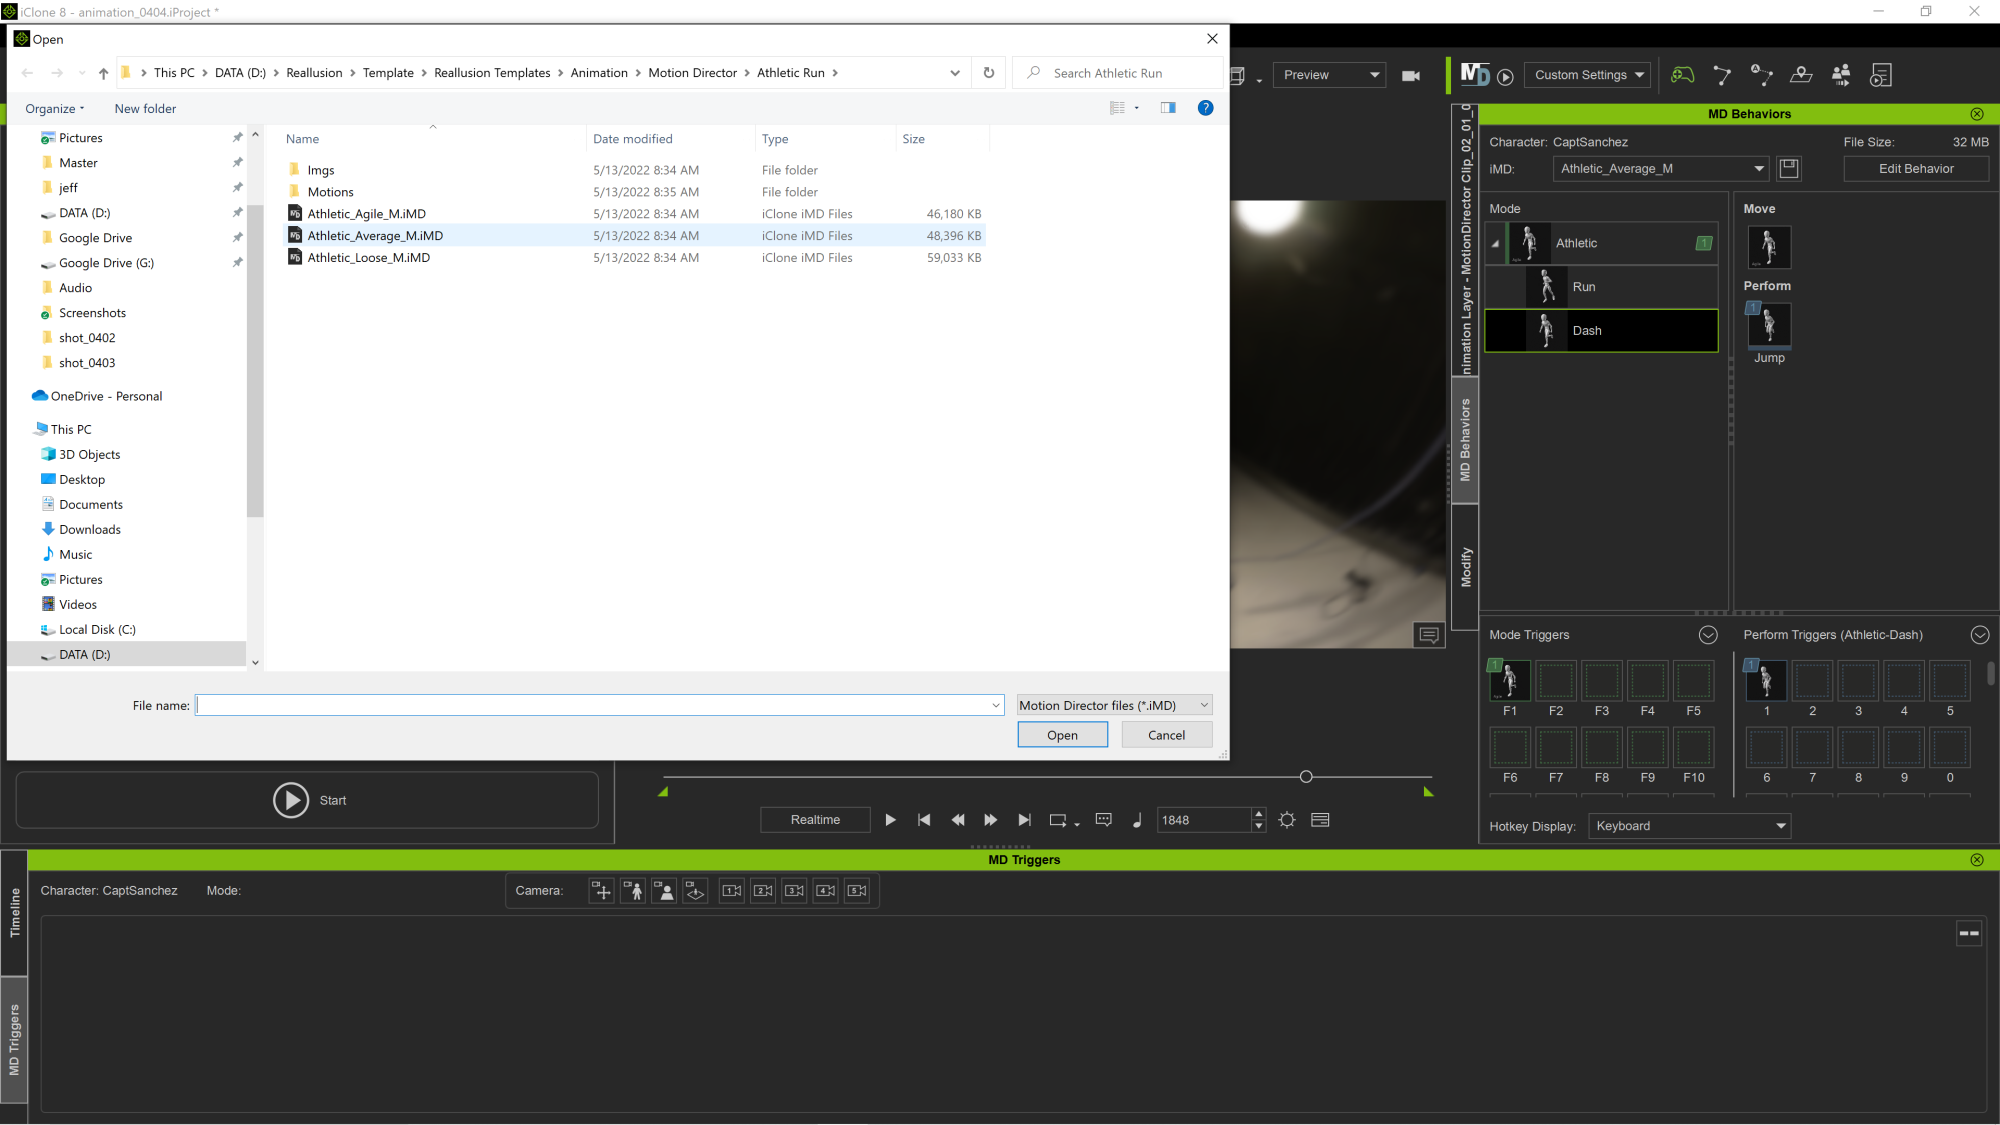This screenshot has height=1125, width=2000.
Task: Switch to camera preset 2
Action: (763, 891)
